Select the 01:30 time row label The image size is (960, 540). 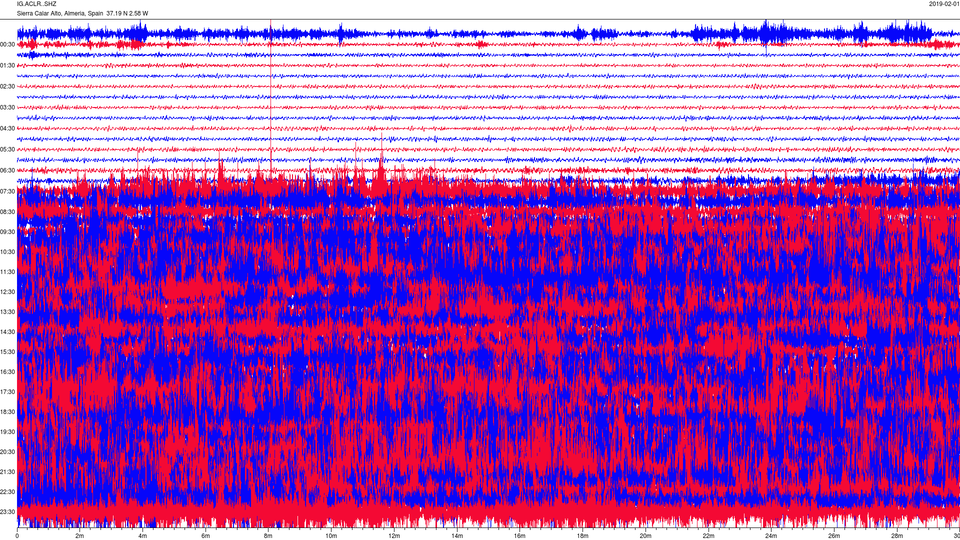tap(7, 66)
